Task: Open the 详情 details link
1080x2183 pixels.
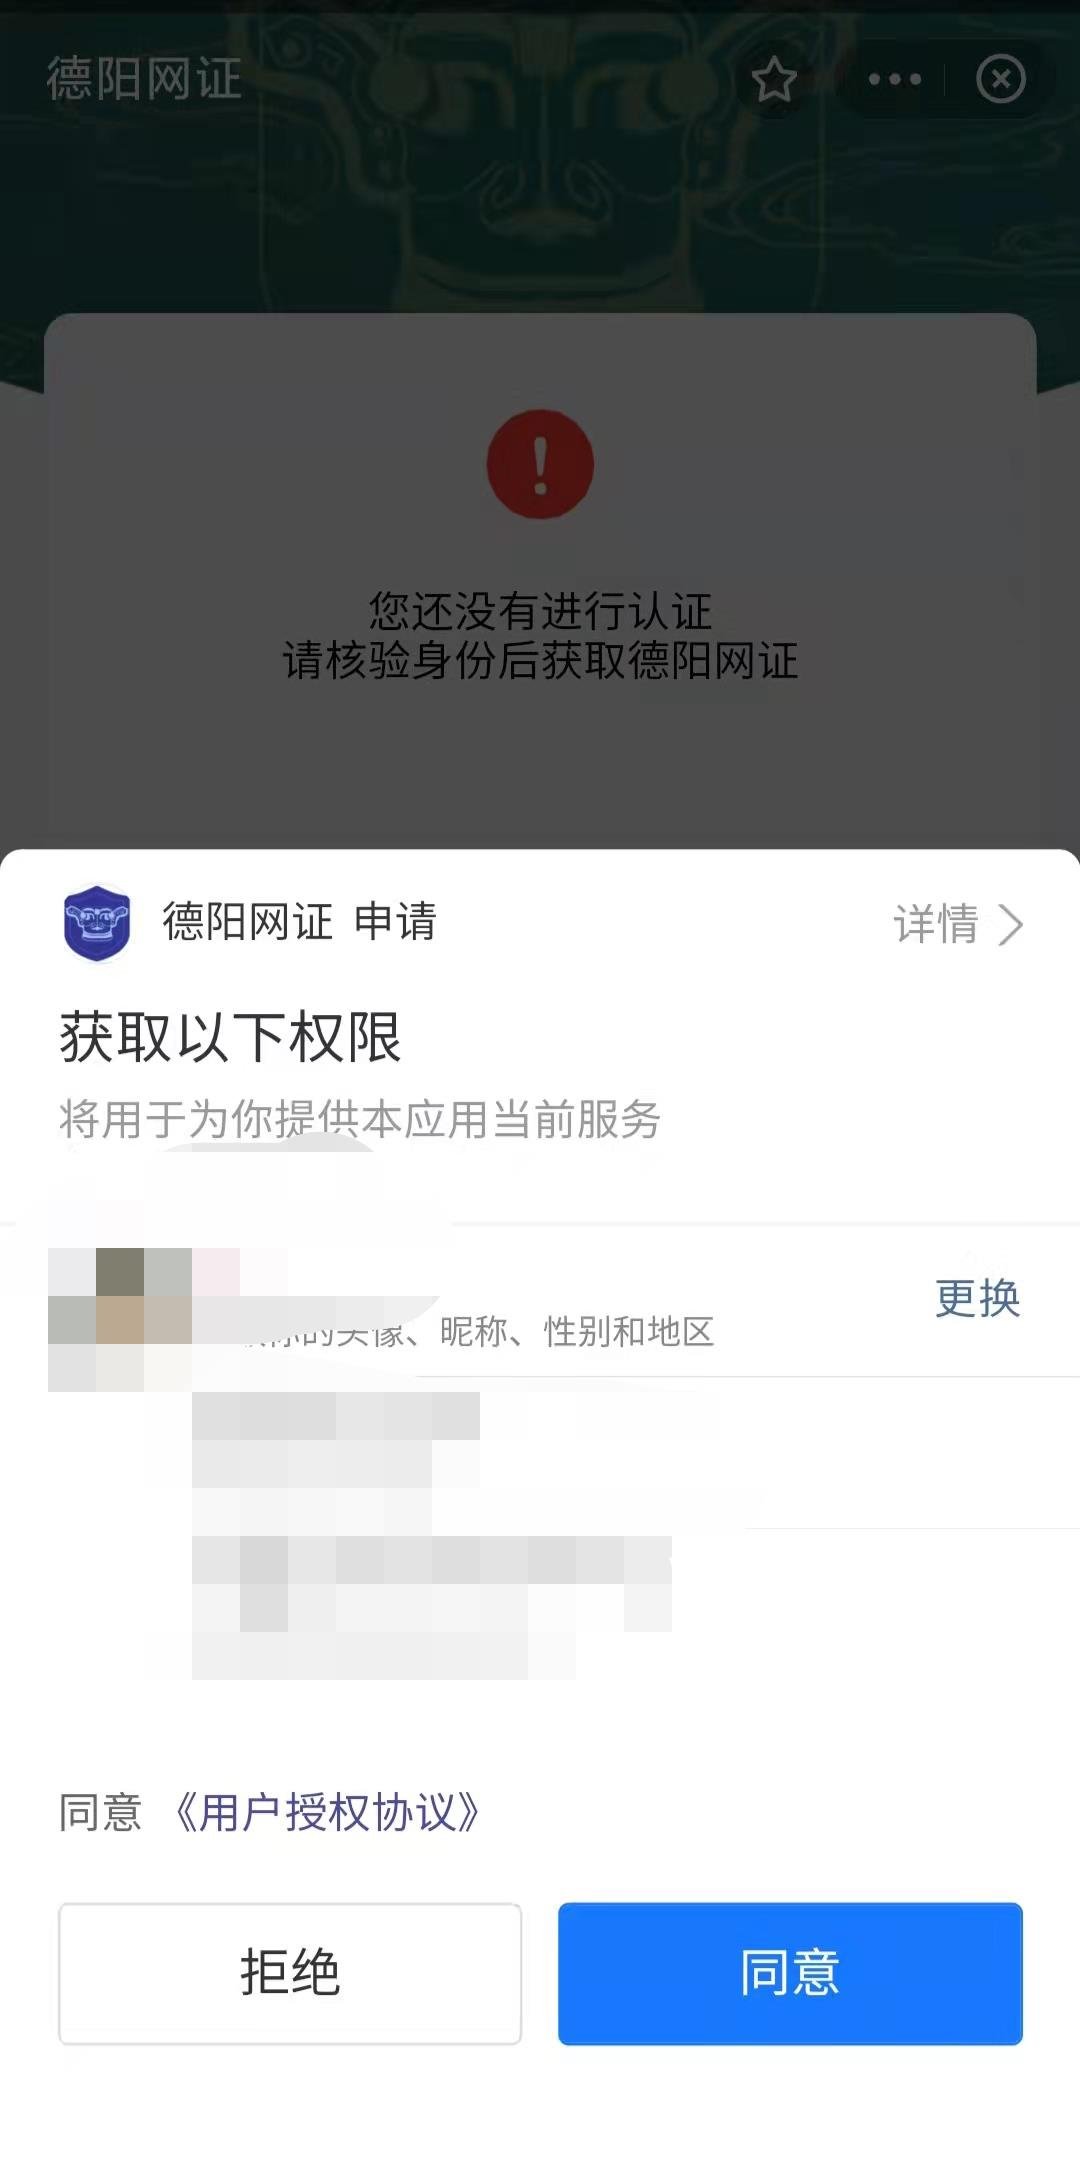Action: click(x=936, y=924)
